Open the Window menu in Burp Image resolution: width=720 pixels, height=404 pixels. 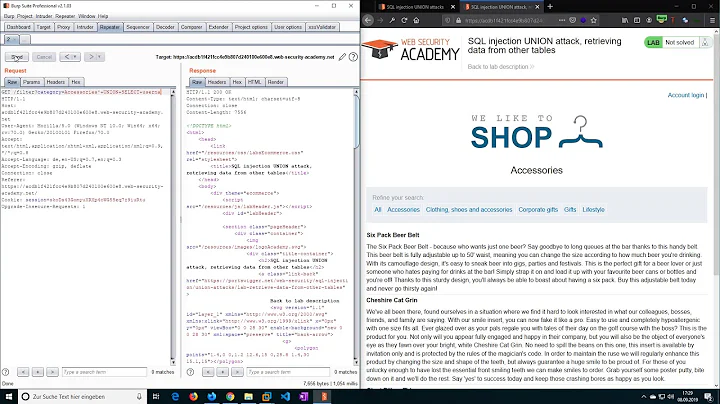(87, 16)
